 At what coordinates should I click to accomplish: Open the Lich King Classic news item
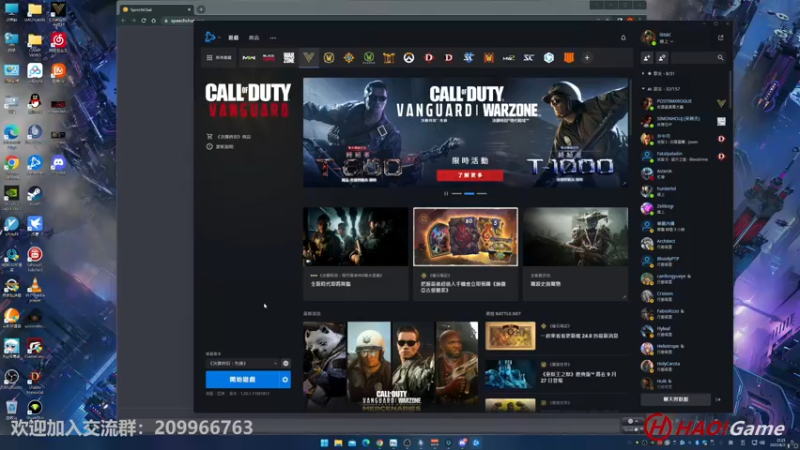pos(556,374)
